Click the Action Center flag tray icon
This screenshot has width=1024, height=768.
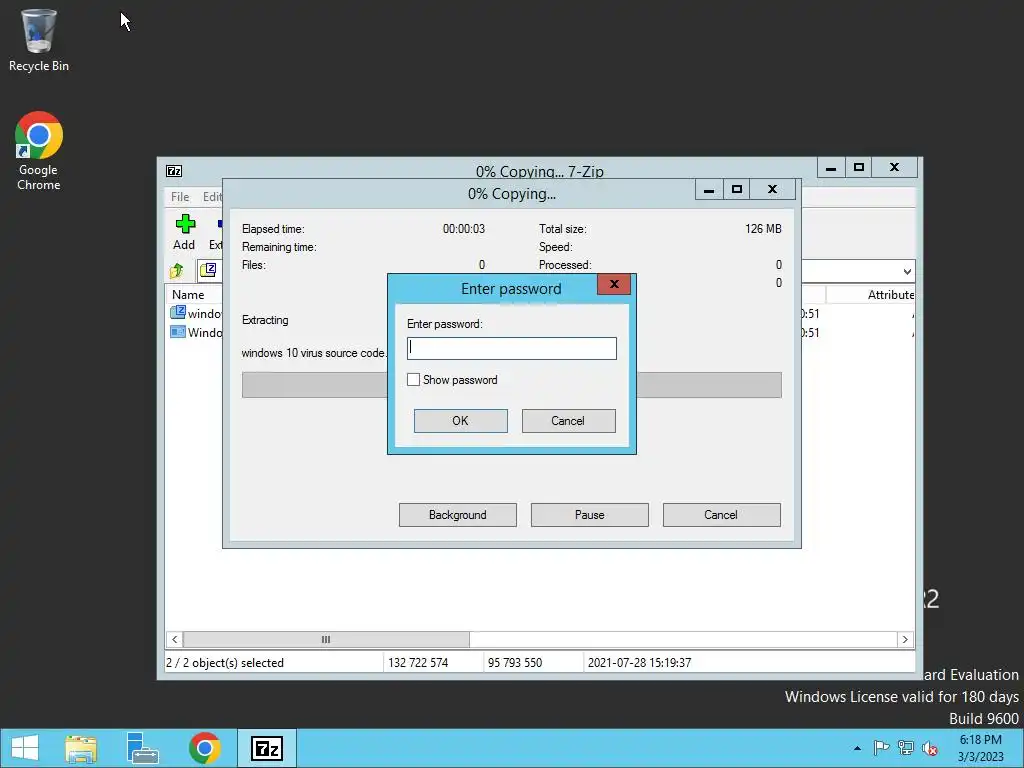[881, 748]
